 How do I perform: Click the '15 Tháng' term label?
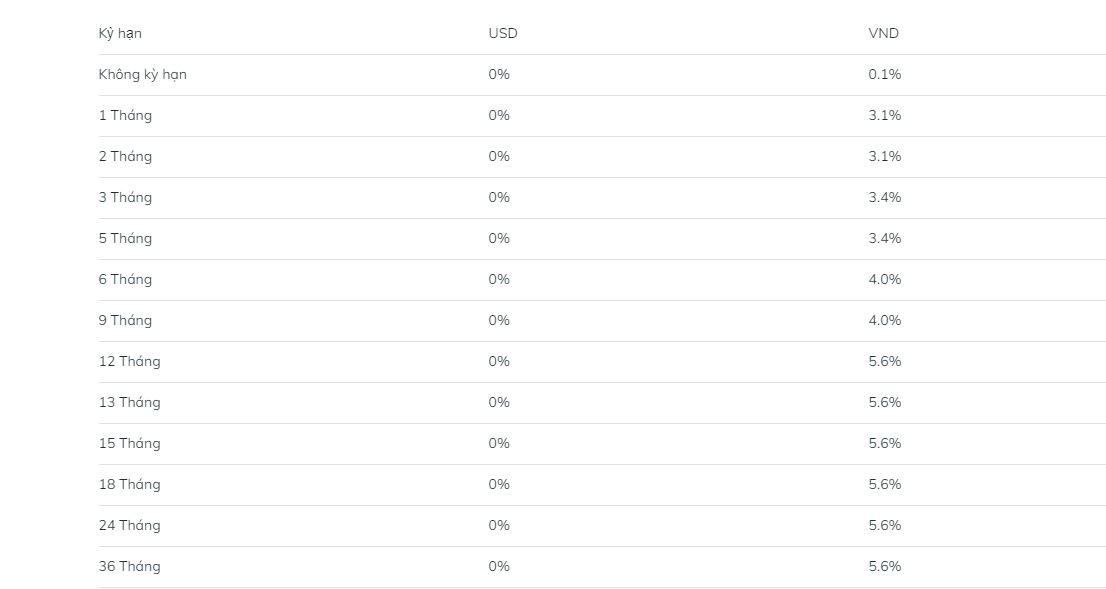[x=129, y=444]
